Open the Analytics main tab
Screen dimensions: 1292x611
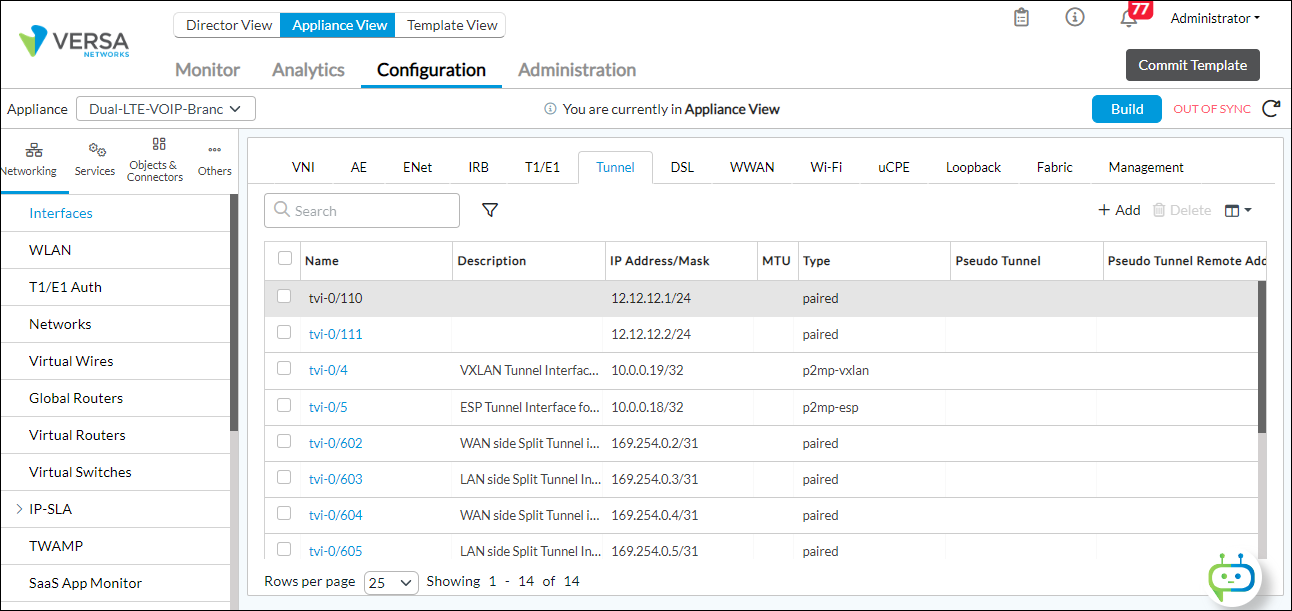[308, 70]
